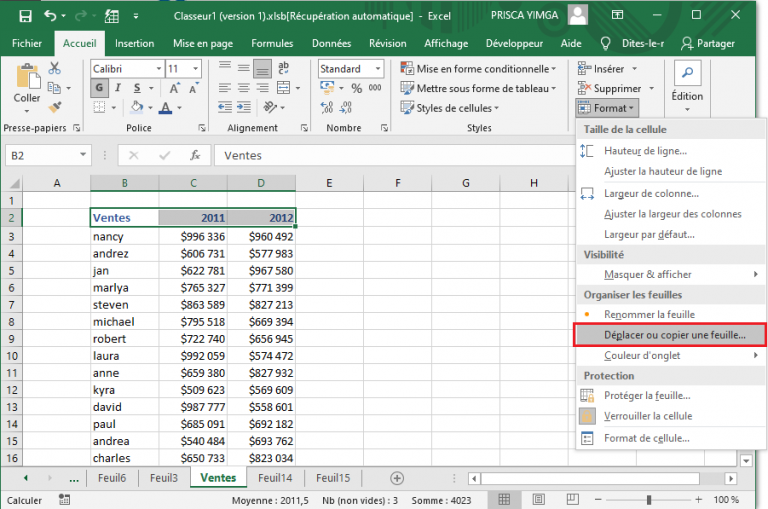Toggle italic I formatting
The width and height of the screenshot is (768, 509).
click(118, 88)
